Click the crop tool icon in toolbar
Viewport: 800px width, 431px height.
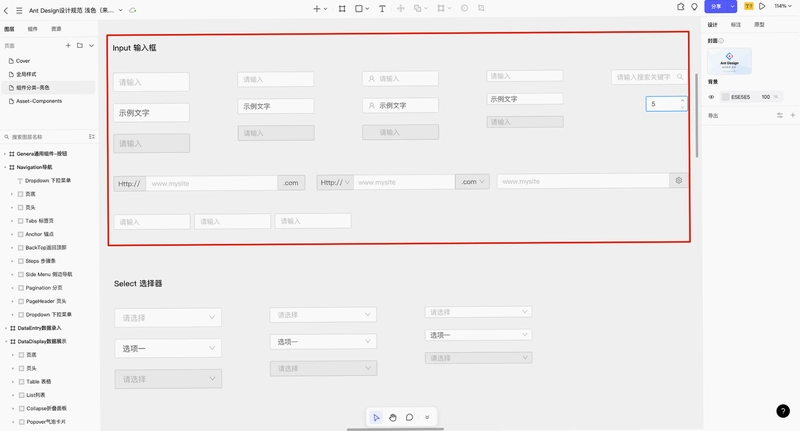pyautogui.click(x=481, y=8)
